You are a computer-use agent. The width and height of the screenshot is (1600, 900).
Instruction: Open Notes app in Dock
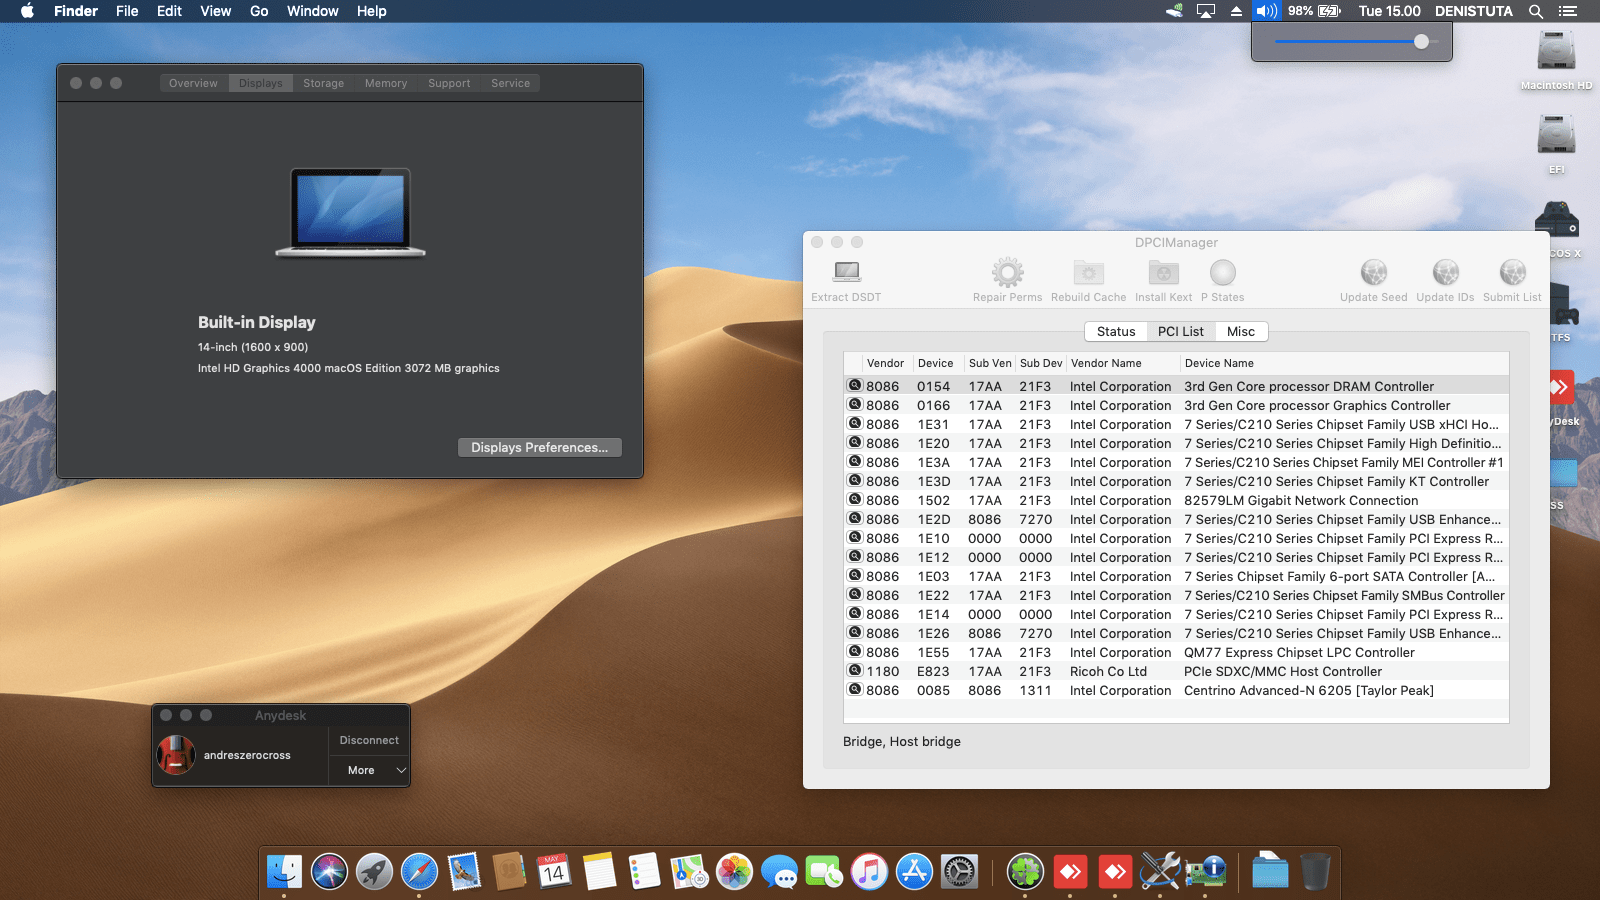(599, 872)
